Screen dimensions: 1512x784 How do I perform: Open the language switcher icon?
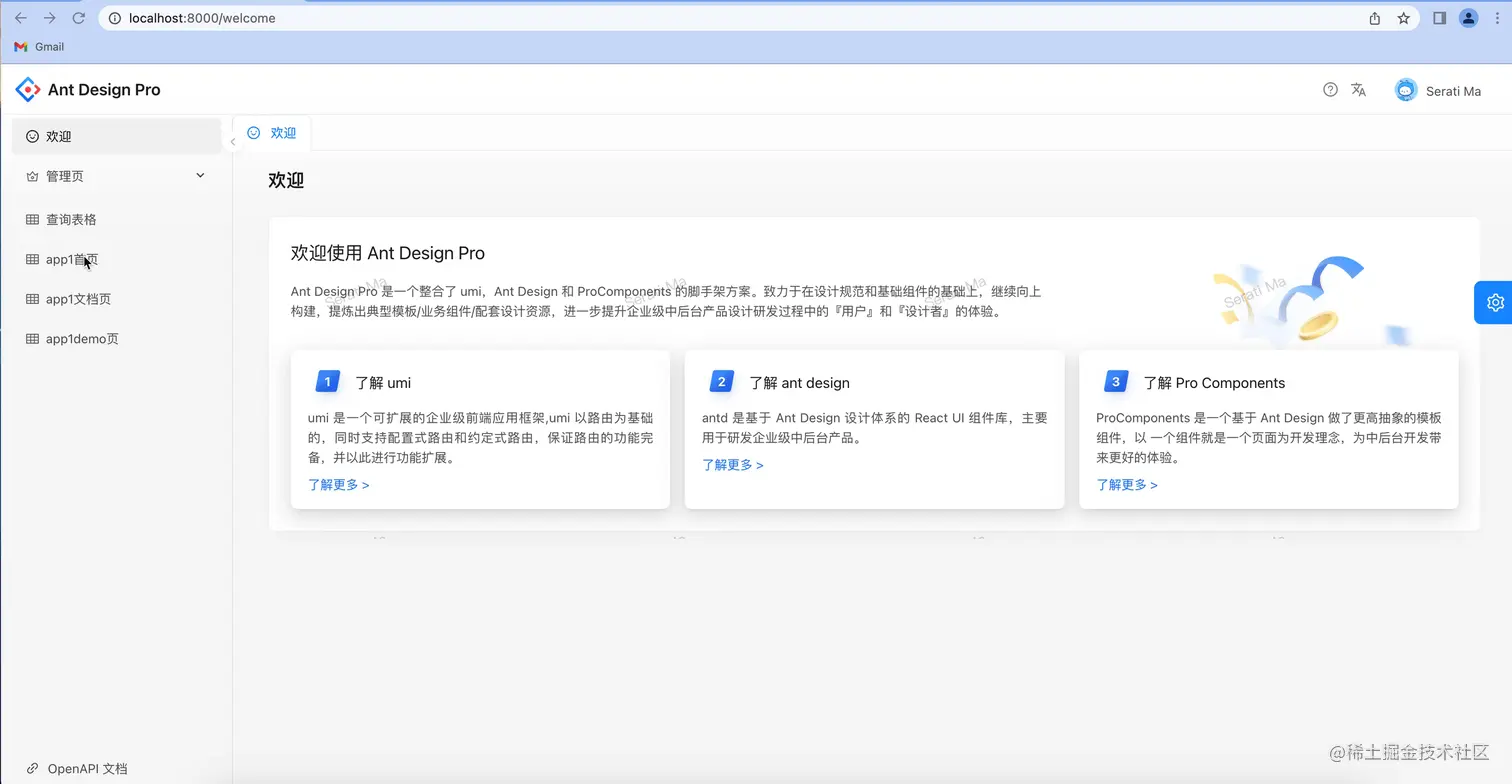1358,90
